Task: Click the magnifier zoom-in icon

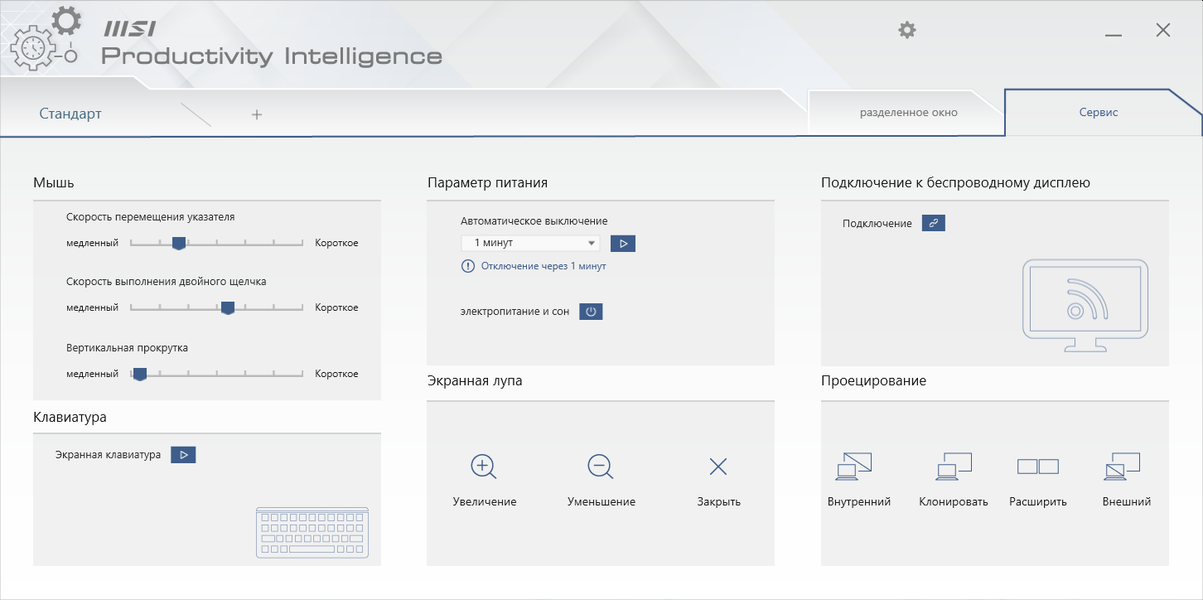Action: (x=484, y=466)
